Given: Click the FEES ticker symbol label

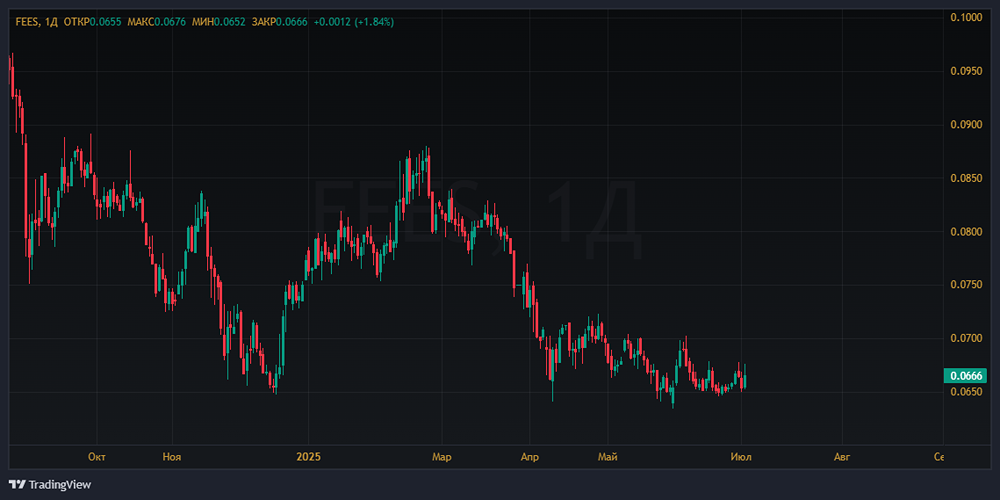Looking at the screenshot, I should coord(29,22).
